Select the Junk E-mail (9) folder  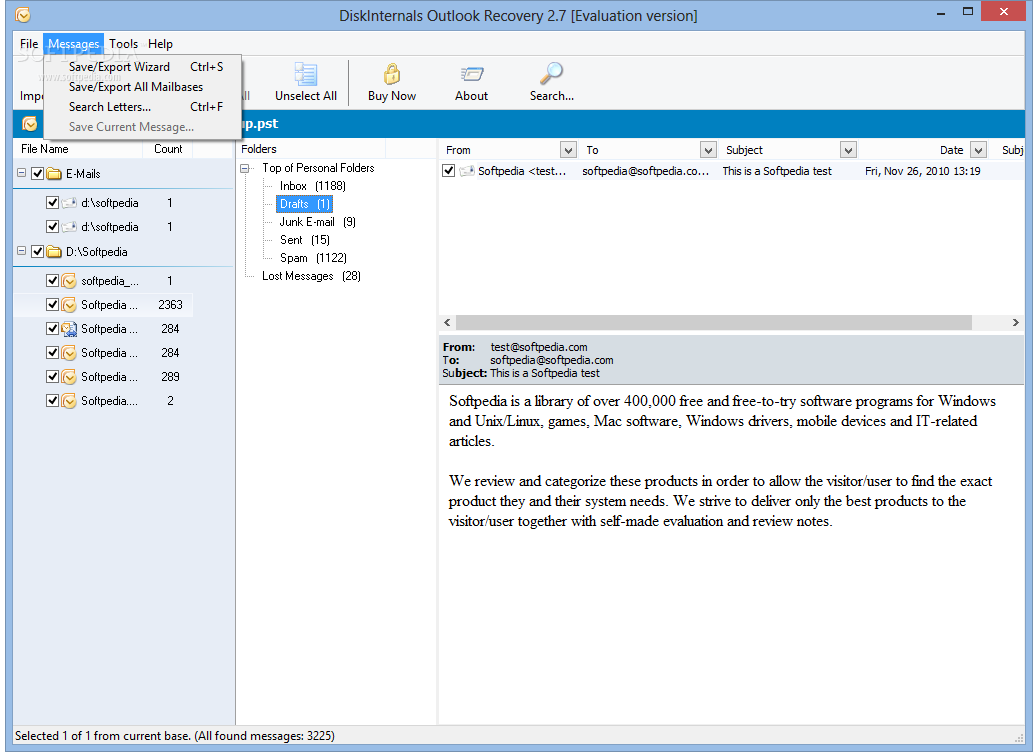tap(318, 222)
